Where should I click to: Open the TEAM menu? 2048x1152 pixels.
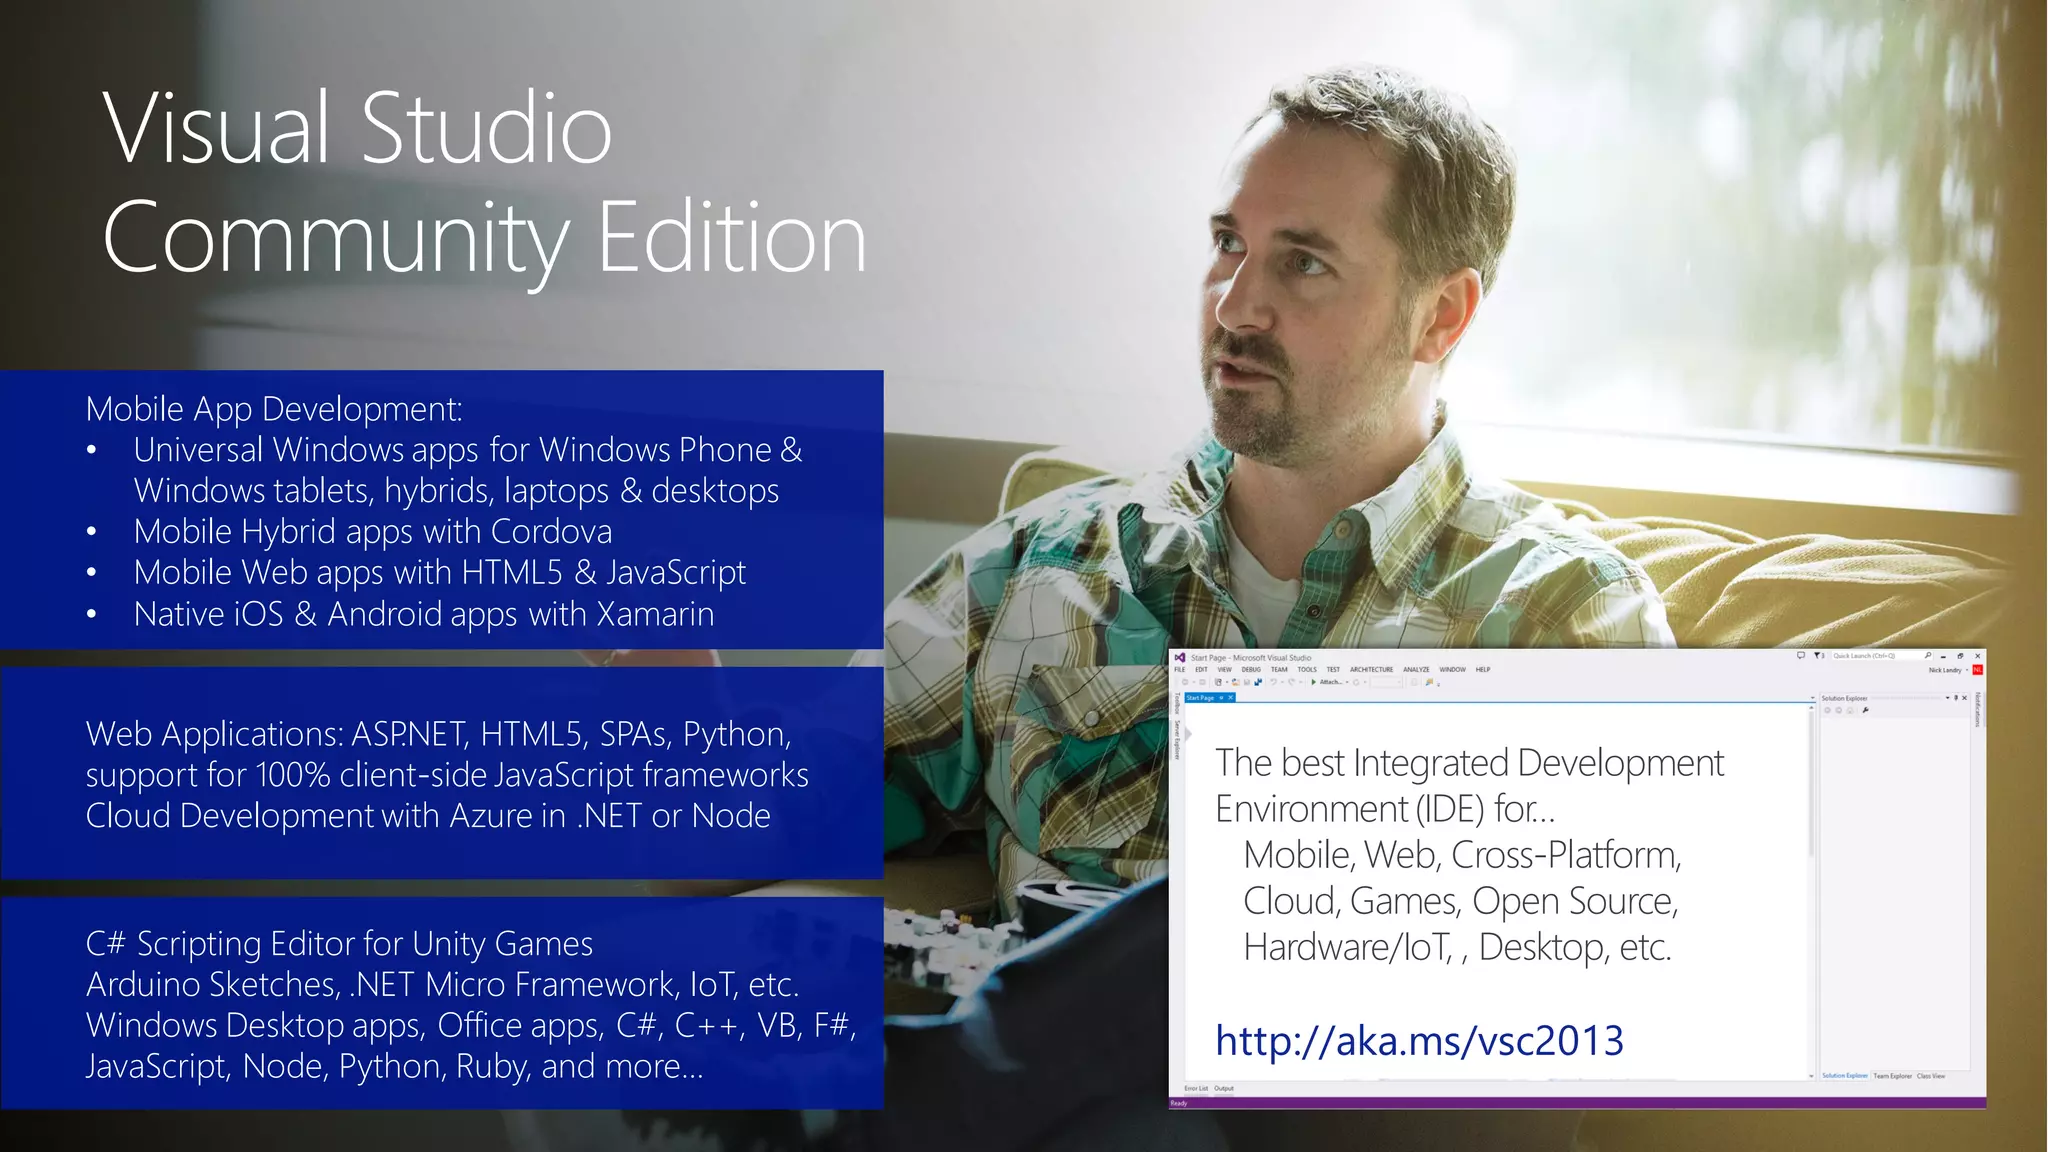[x=1279, y=669]
